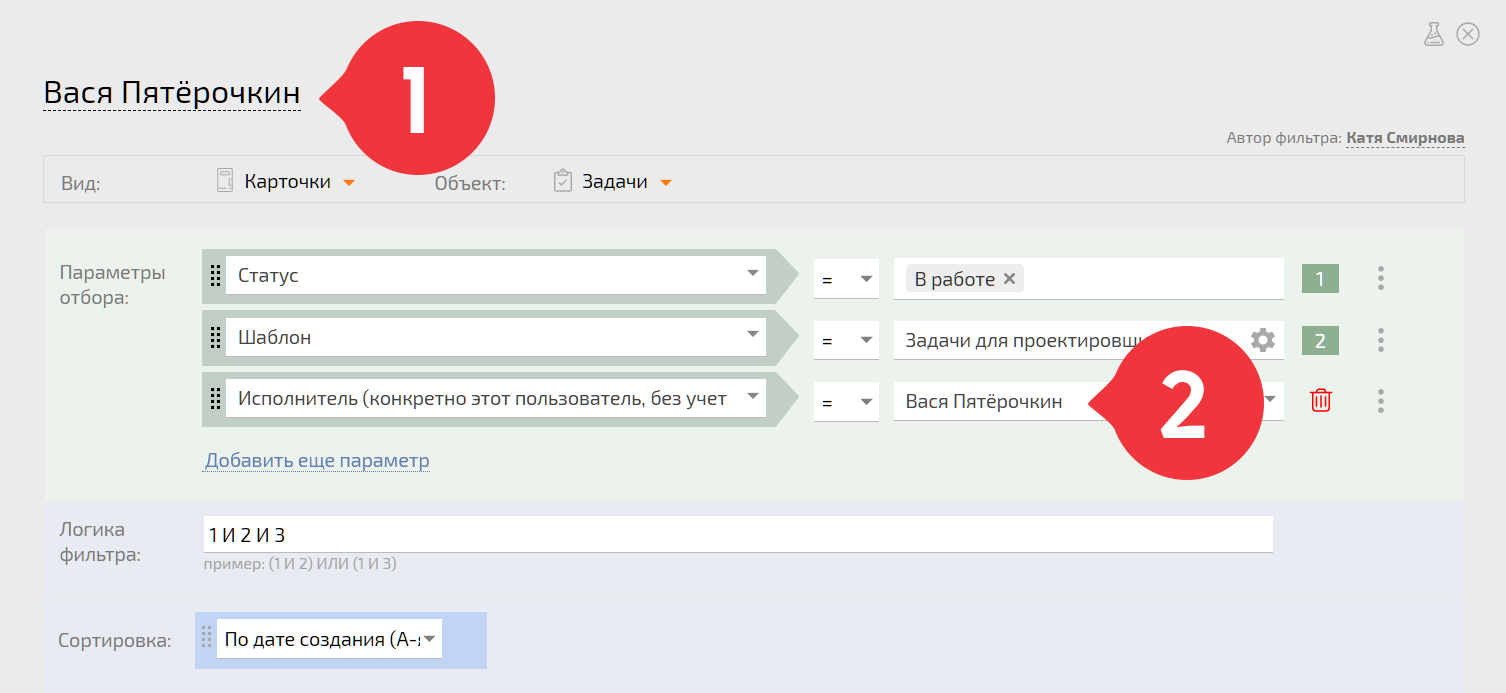Click the Сортировка label
The height and width of the screenshot is (693, 1506).
coord(115,640)
